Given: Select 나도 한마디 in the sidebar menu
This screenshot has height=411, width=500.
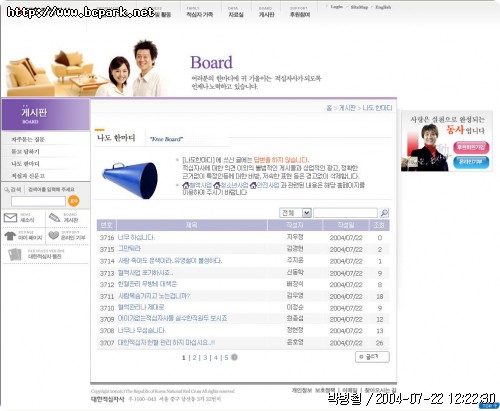Looking at the screenshot, I should point(25,163).
